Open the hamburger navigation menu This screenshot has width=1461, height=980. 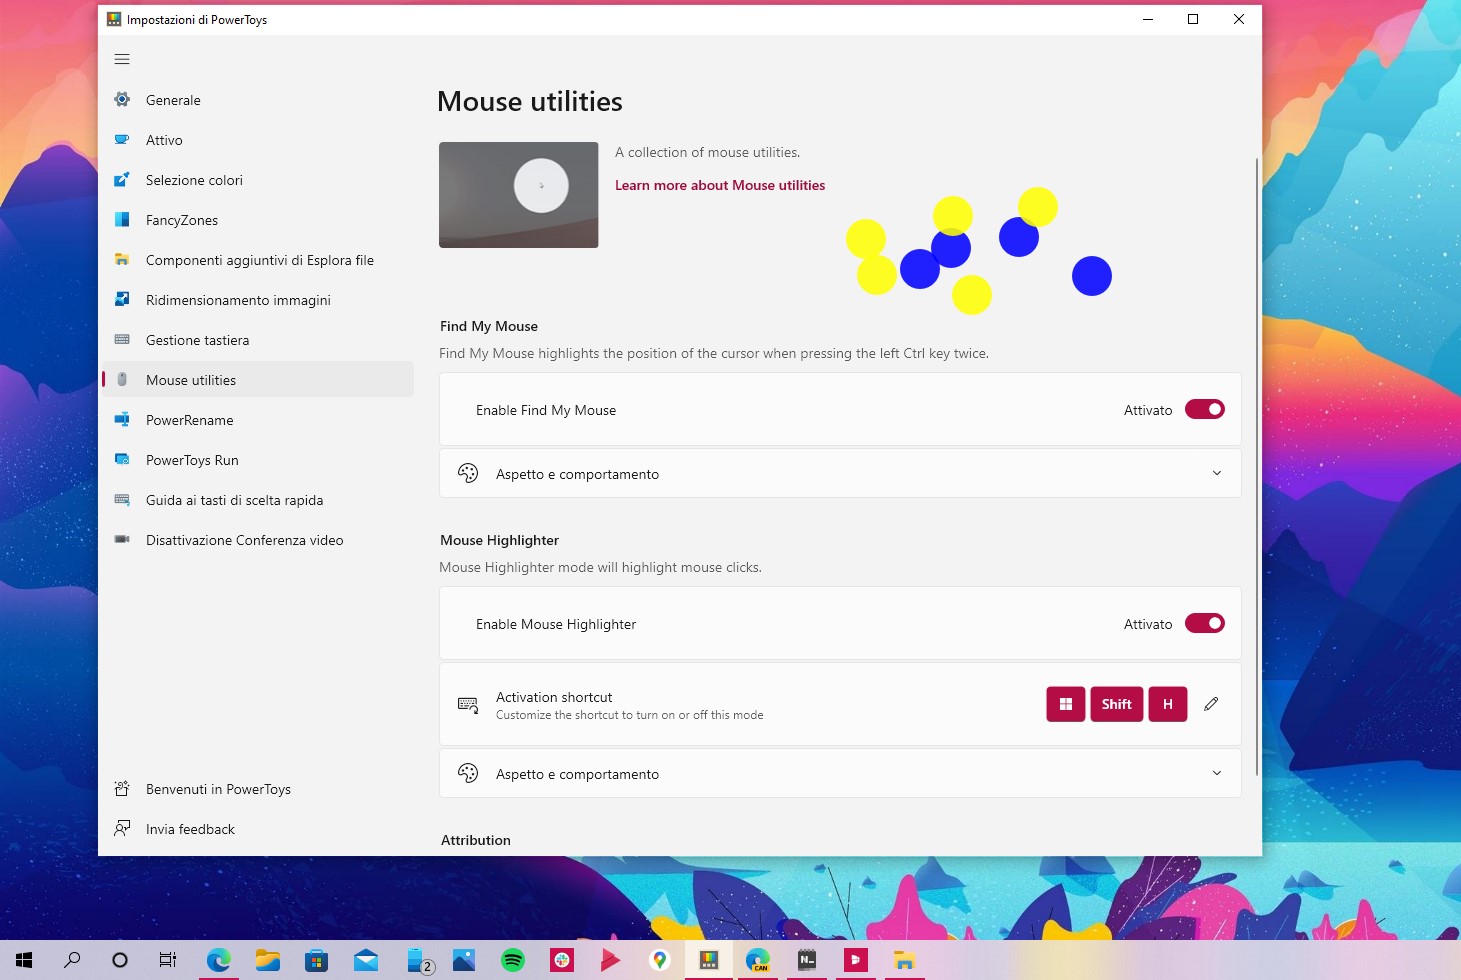click(x=122, y=59)
